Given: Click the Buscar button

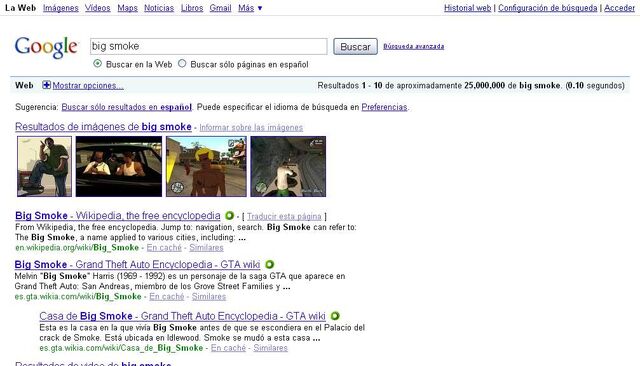Looking at the screenshot, I should click(x=355, y=47).
